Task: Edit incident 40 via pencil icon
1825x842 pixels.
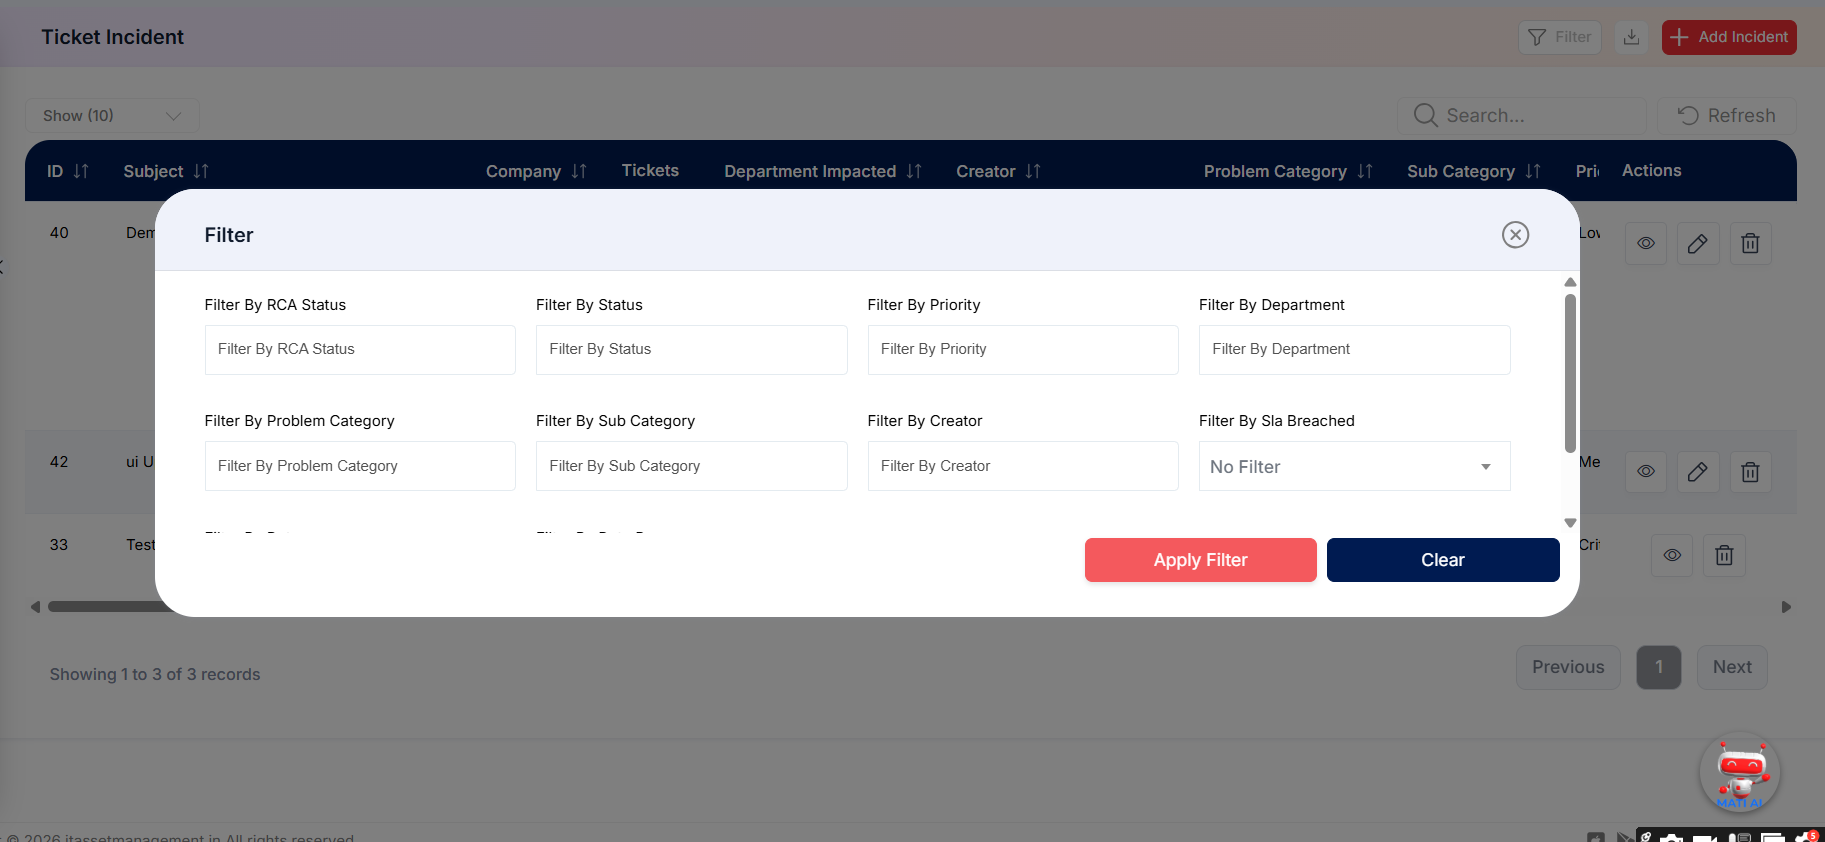Action: coord(1698,243)
